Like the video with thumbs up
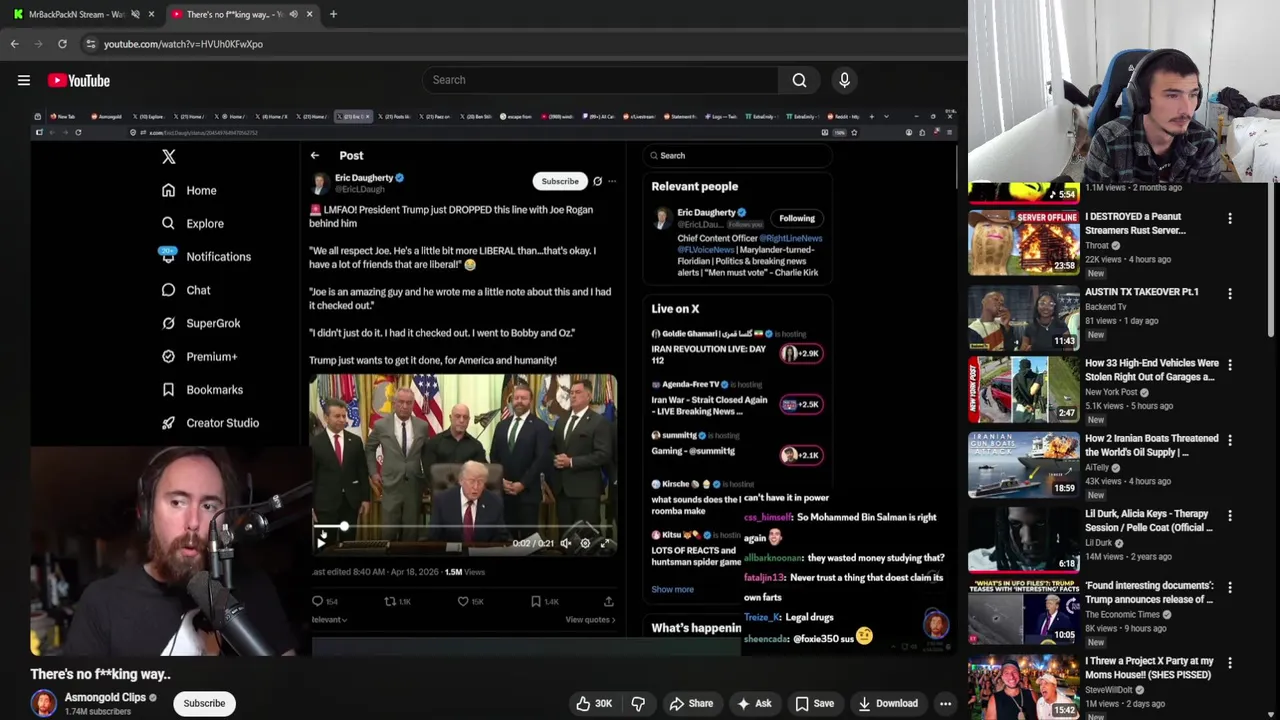 click(x=594, y=704)
